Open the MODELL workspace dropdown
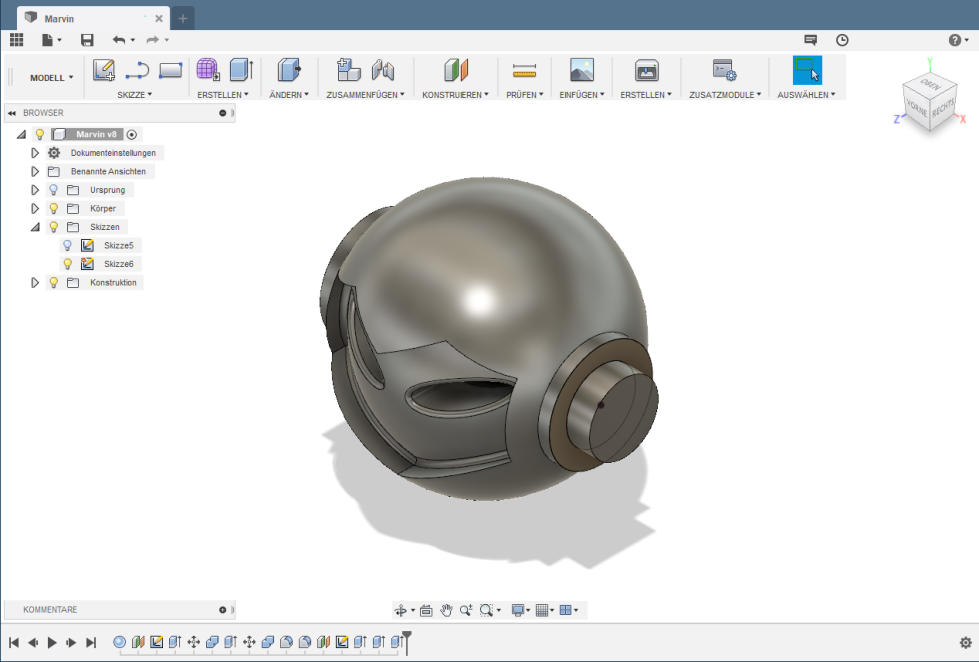This screenshot has width=979, height=662. pyautogui.click(x=51, y=78)
